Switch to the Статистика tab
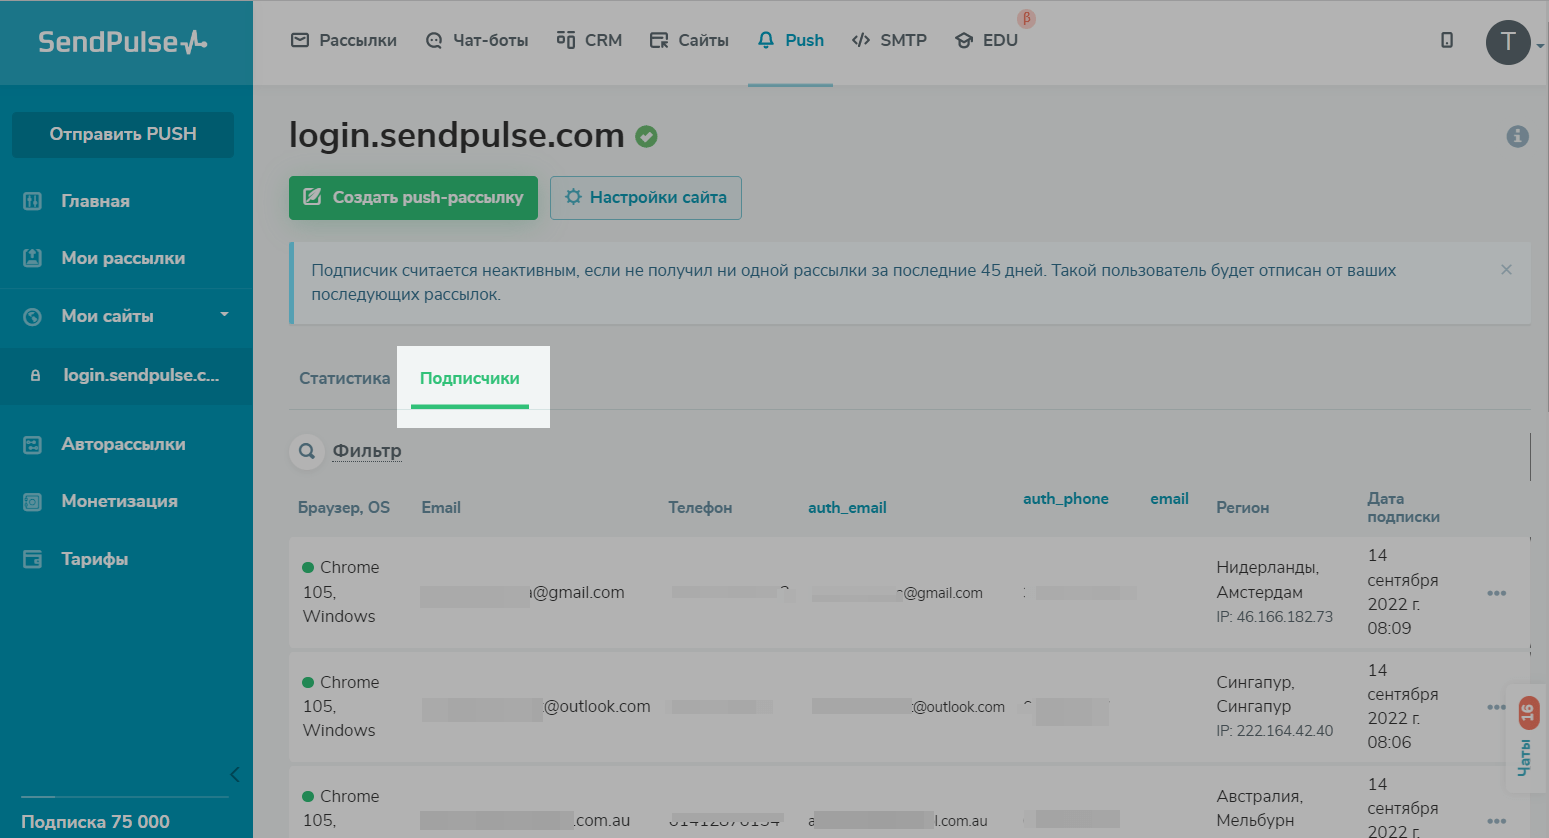Screen dimensions: 1549x838 (344, 378)
